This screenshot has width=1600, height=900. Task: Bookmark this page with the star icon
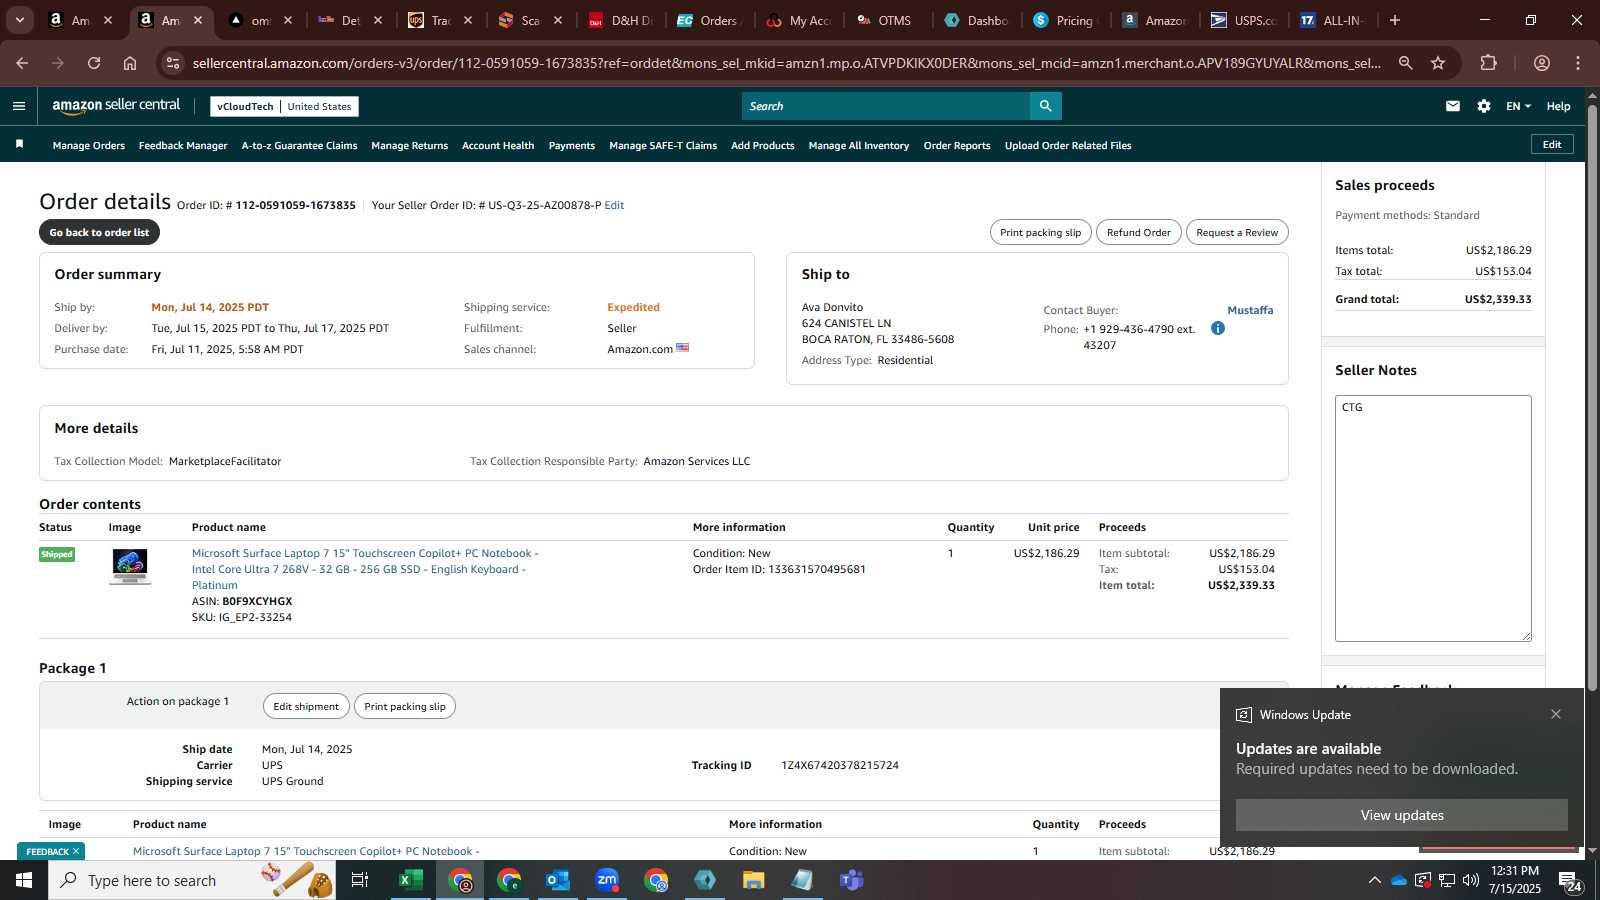click(1438, 63)
